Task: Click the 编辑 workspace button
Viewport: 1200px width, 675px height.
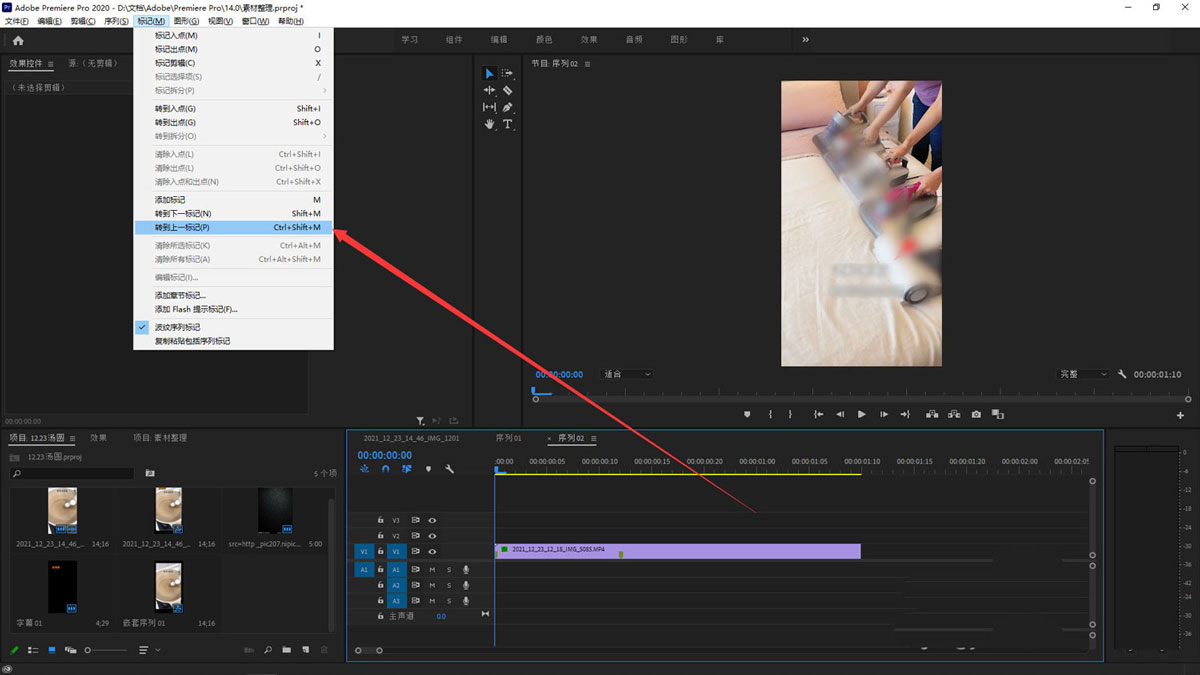Action: [498, 40]
